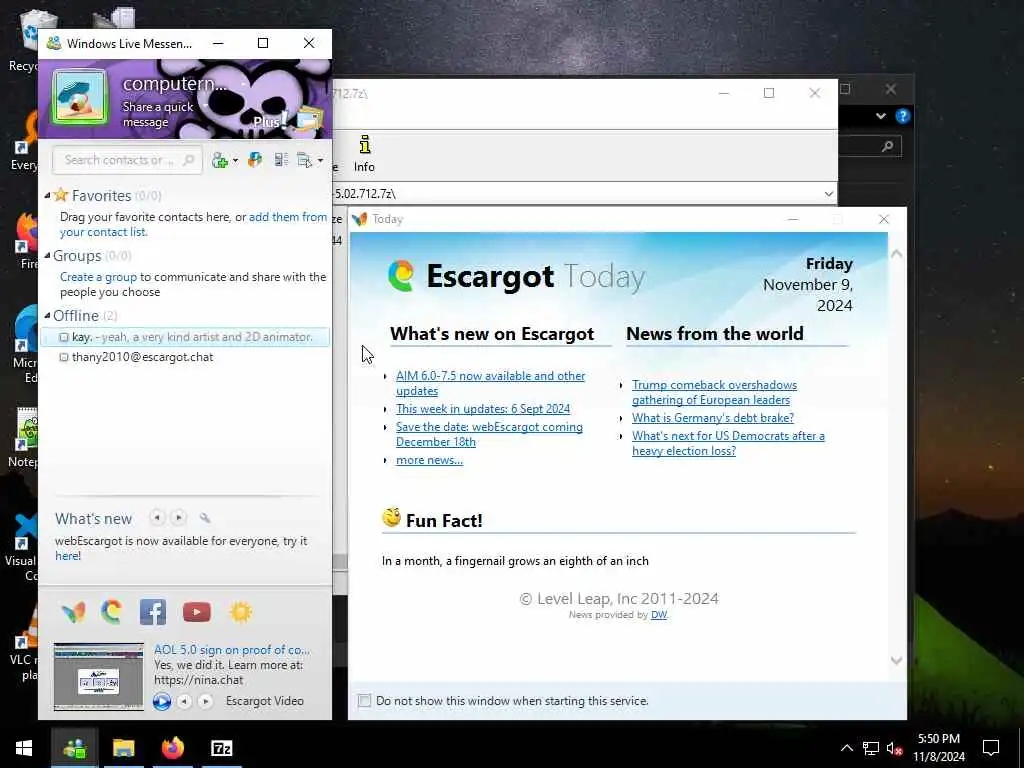Follow the add them from your contact list link

[193, 225]
